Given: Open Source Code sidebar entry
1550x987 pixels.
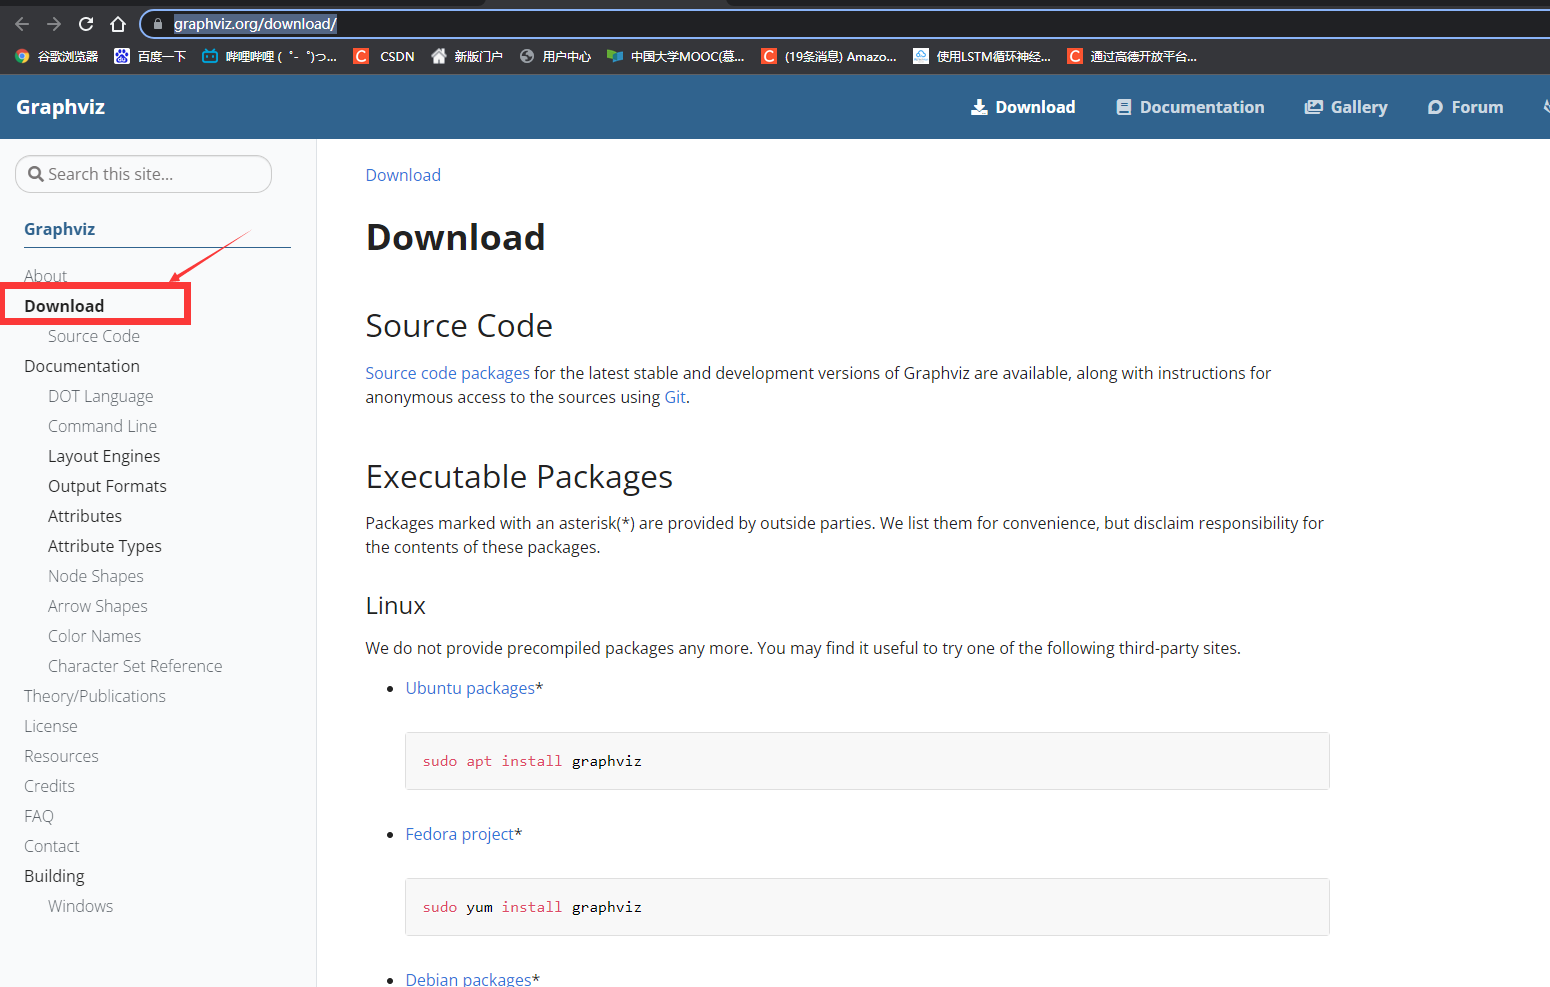Looking at the screenshot, I should (94, 336).
